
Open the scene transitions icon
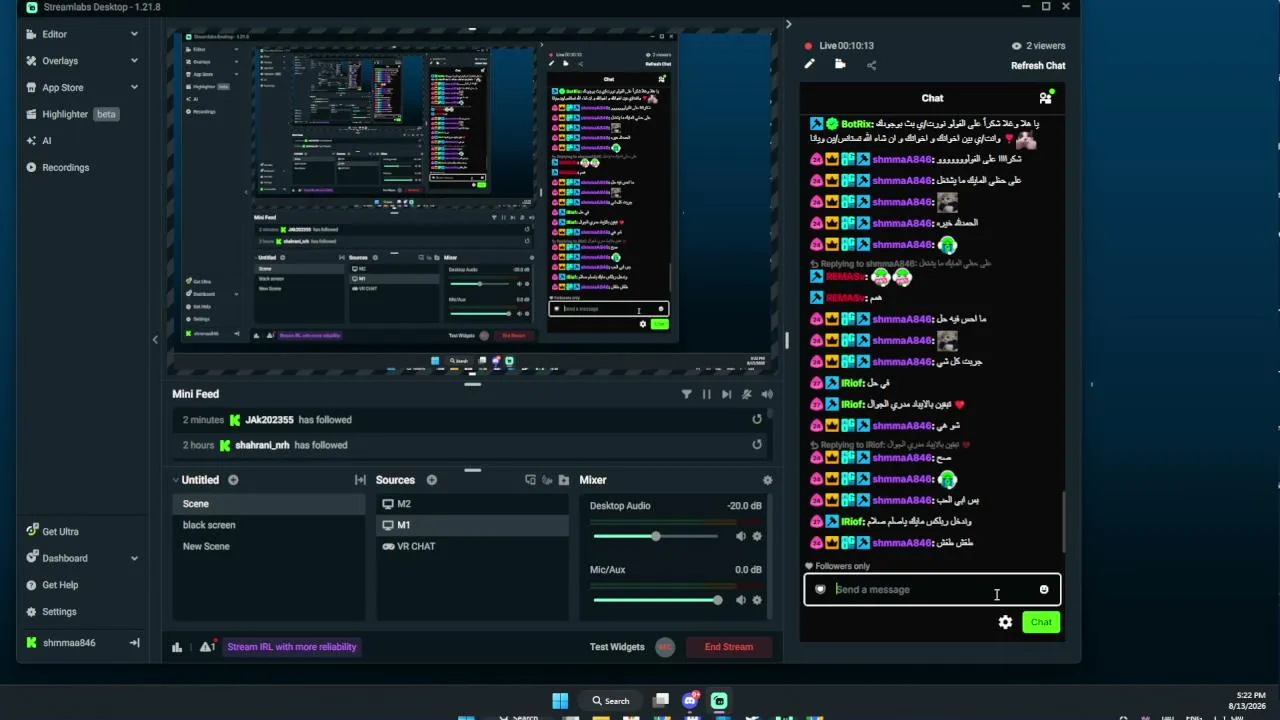(360, 480)
